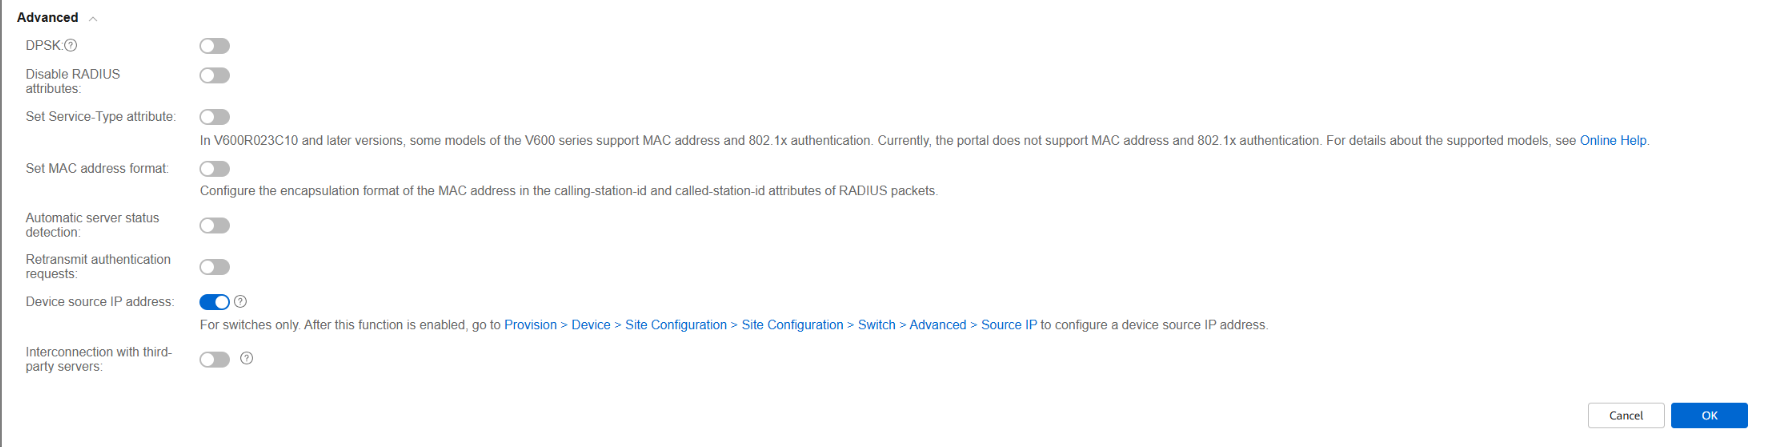Disable Device source IP address toggle

tap(214, 302)
